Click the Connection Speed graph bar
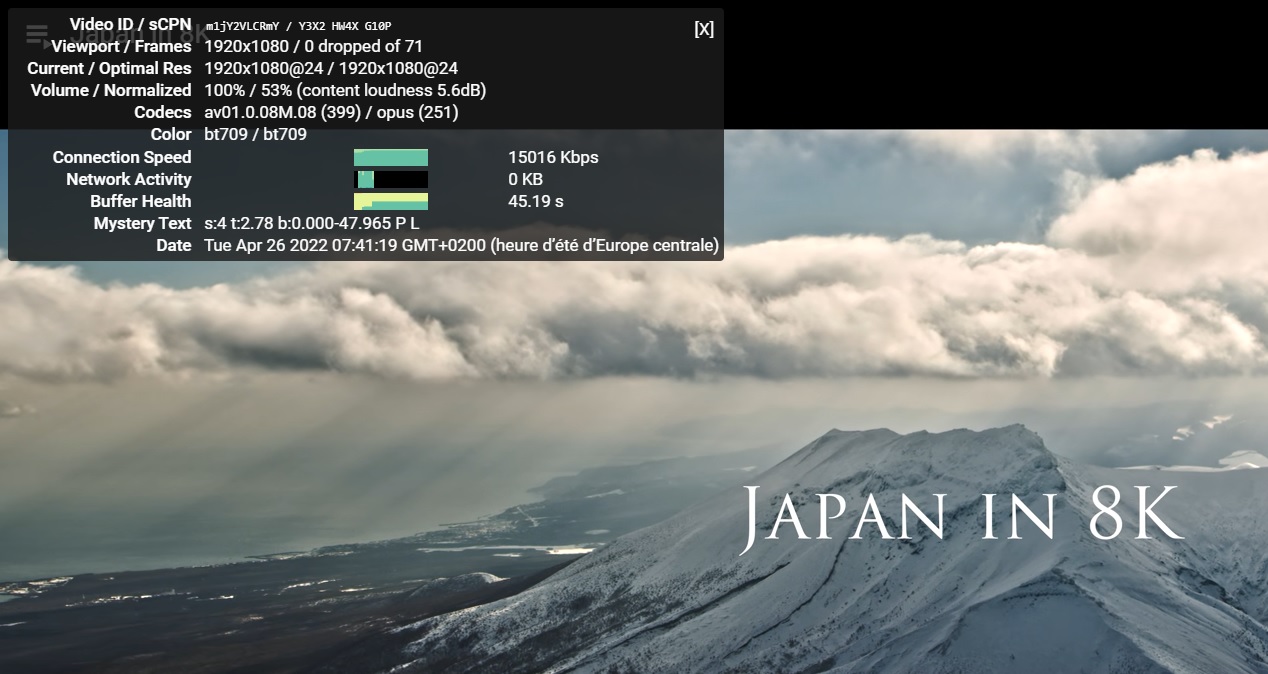Viewport: 1268px width, 674px height. click(391, 157)
